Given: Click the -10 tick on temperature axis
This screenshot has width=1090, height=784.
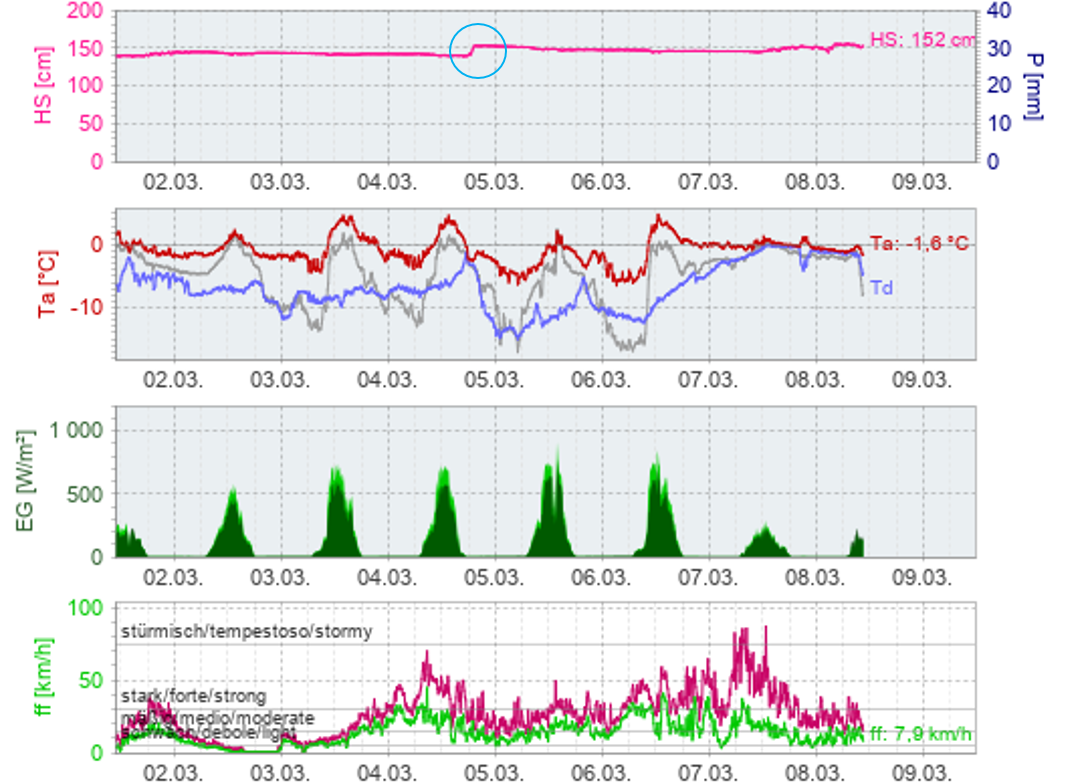Looking at the screenshot, I should (x=88, y=307).
